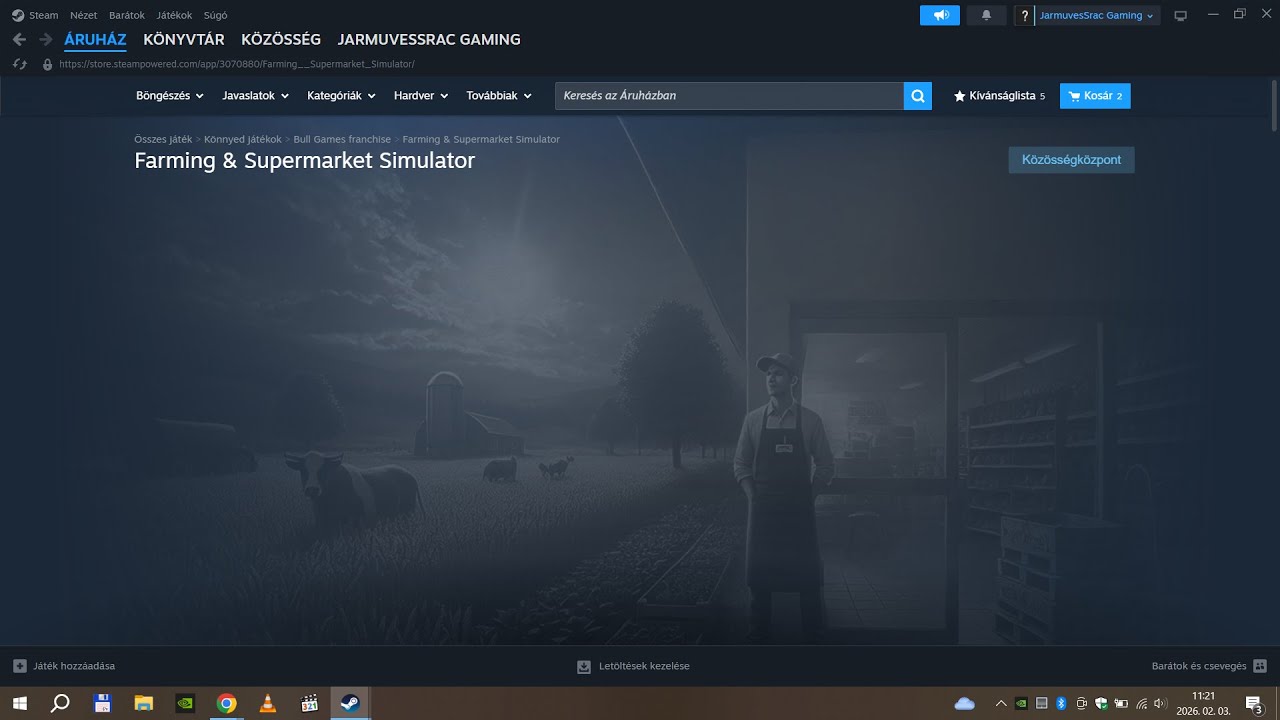Click the Keresés az Áruházban search field

[x=730, y=96]
